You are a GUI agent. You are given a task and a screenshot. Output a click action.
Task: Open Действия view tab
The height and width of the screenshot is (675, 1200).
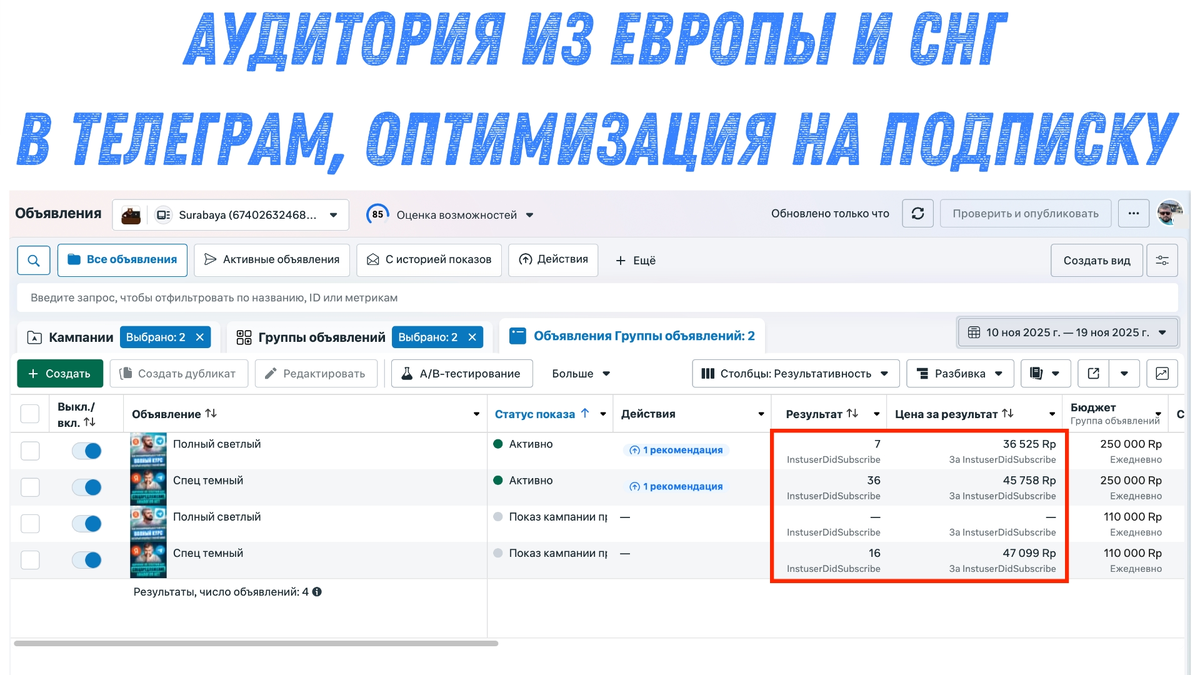[x=553, y=260]
